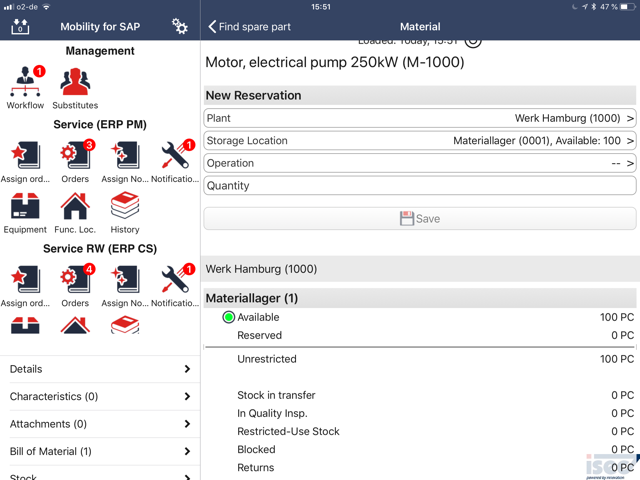Tap the Blocked stock label

256,449
